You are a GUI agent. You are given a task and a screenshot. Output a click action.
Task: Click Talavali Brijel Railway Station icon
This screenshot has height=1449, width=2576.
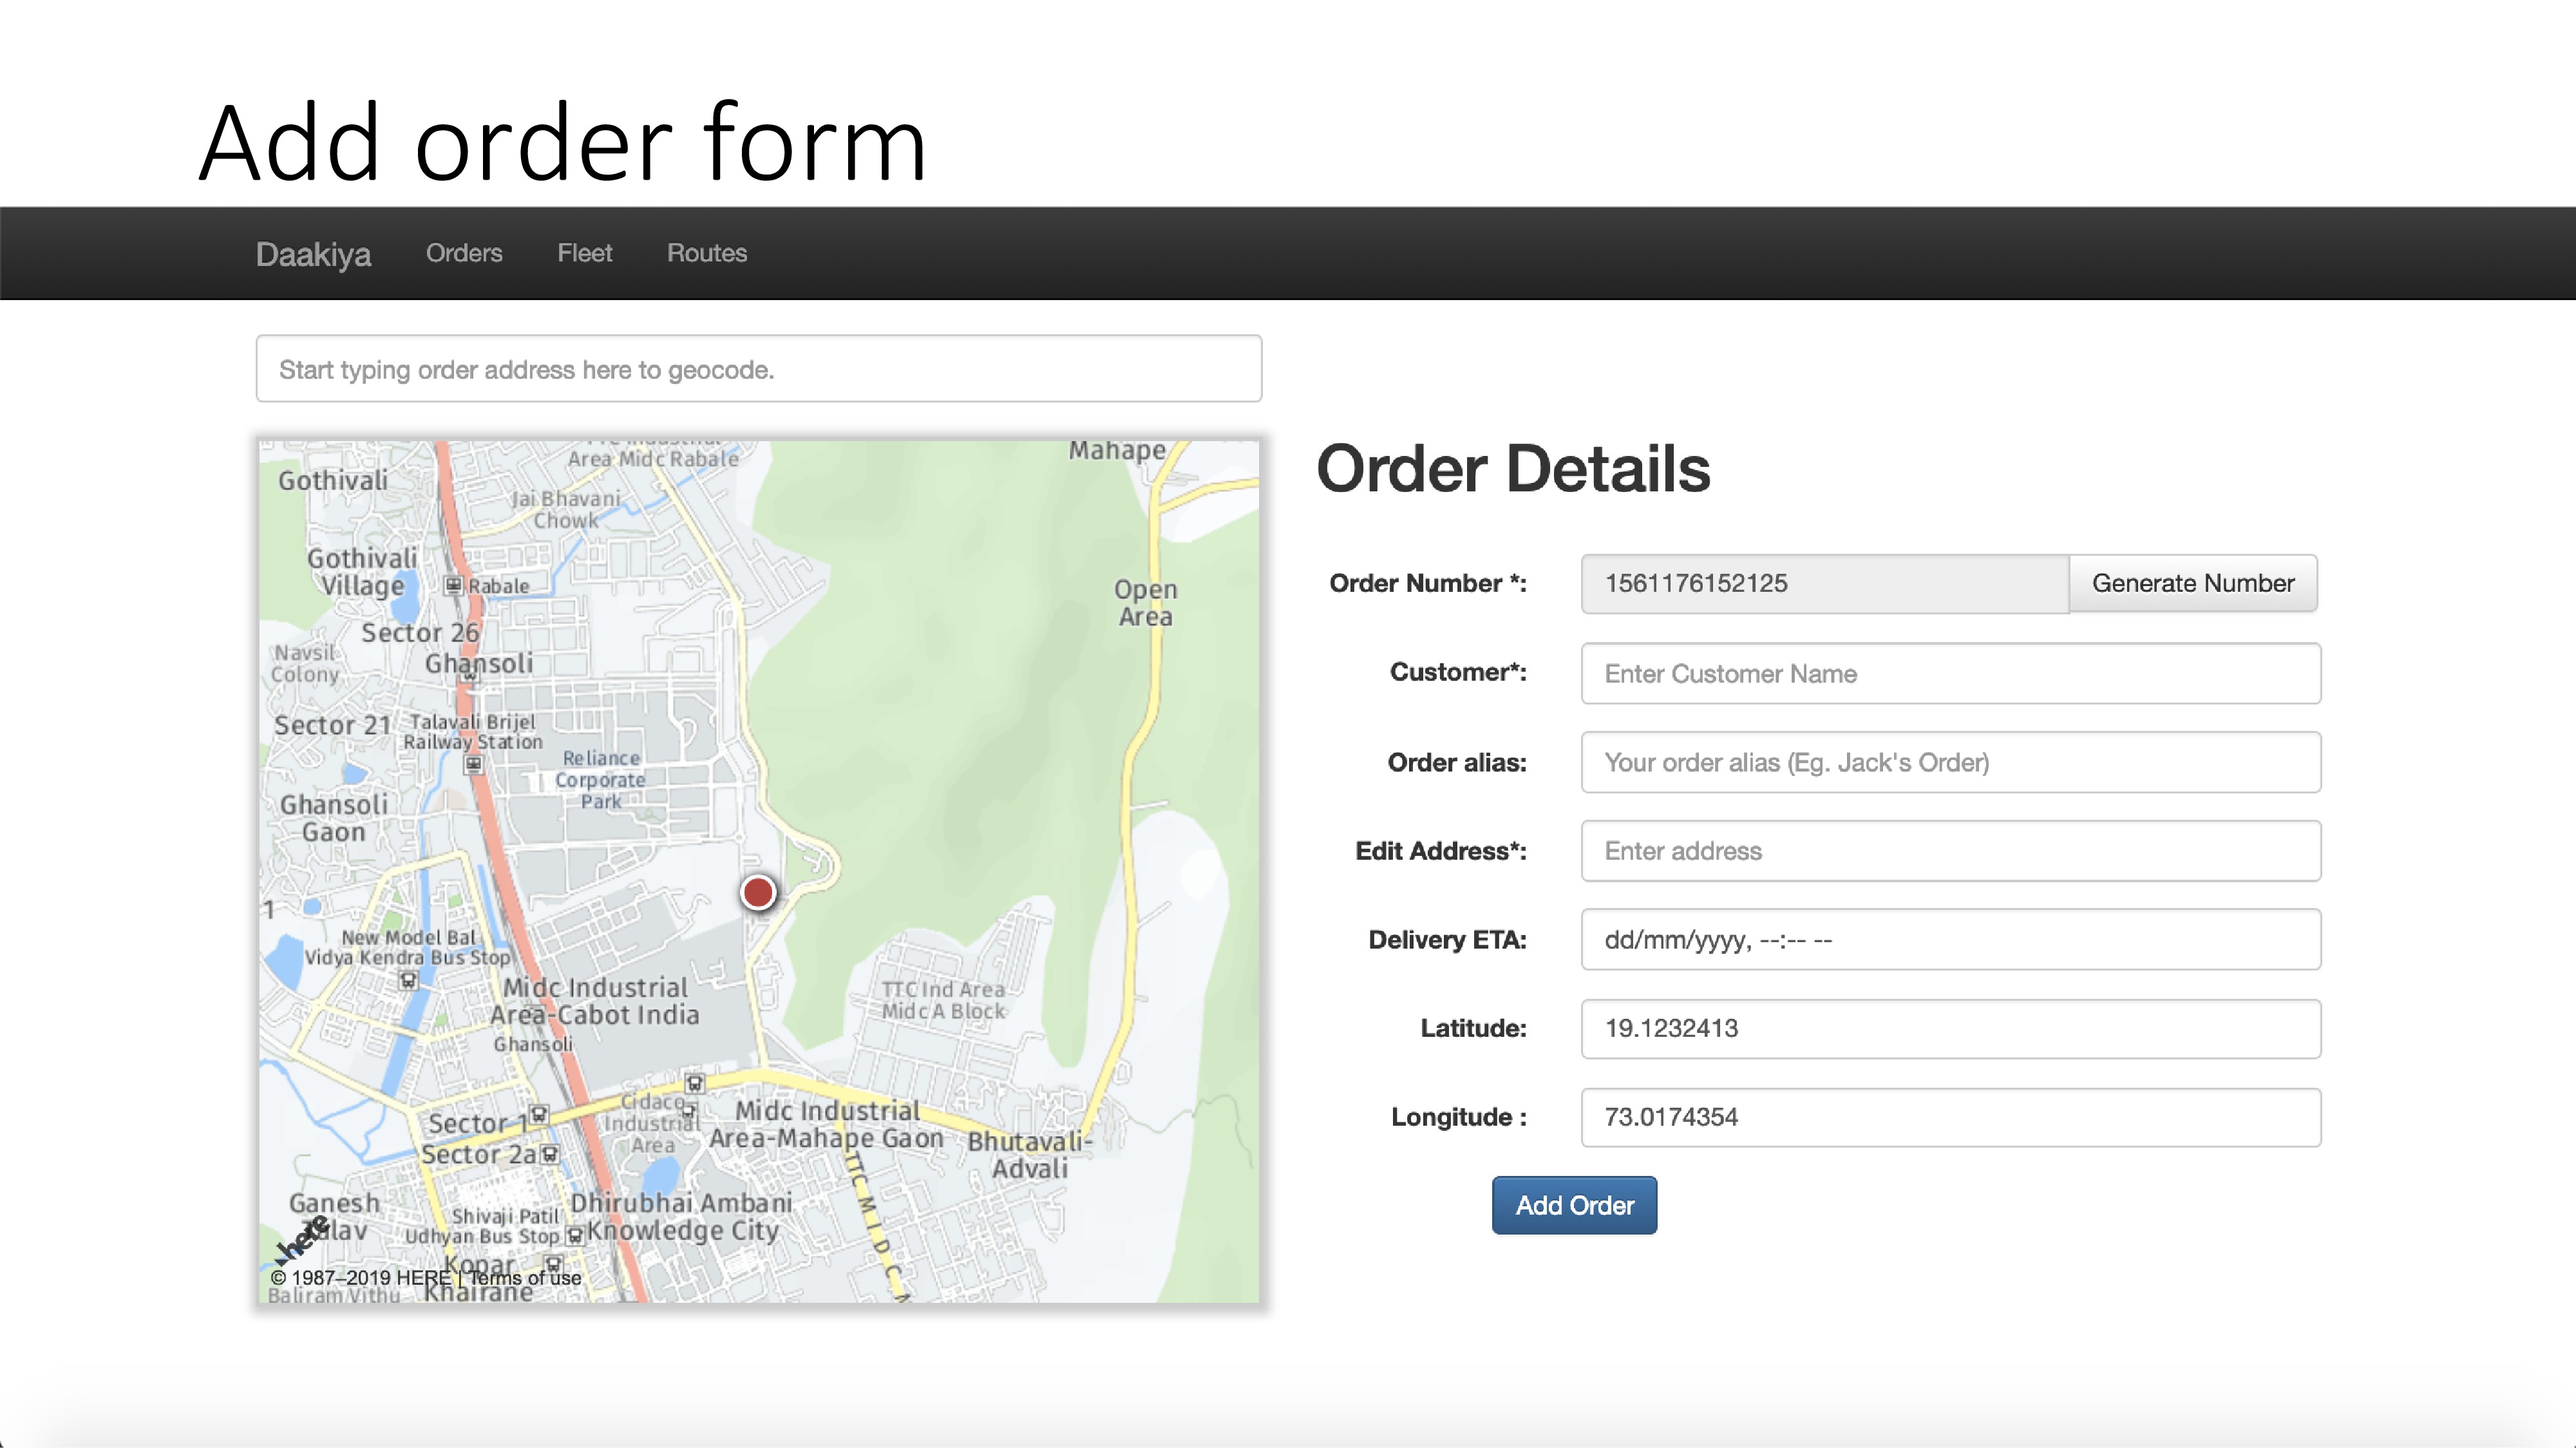[x=474, y=765]
